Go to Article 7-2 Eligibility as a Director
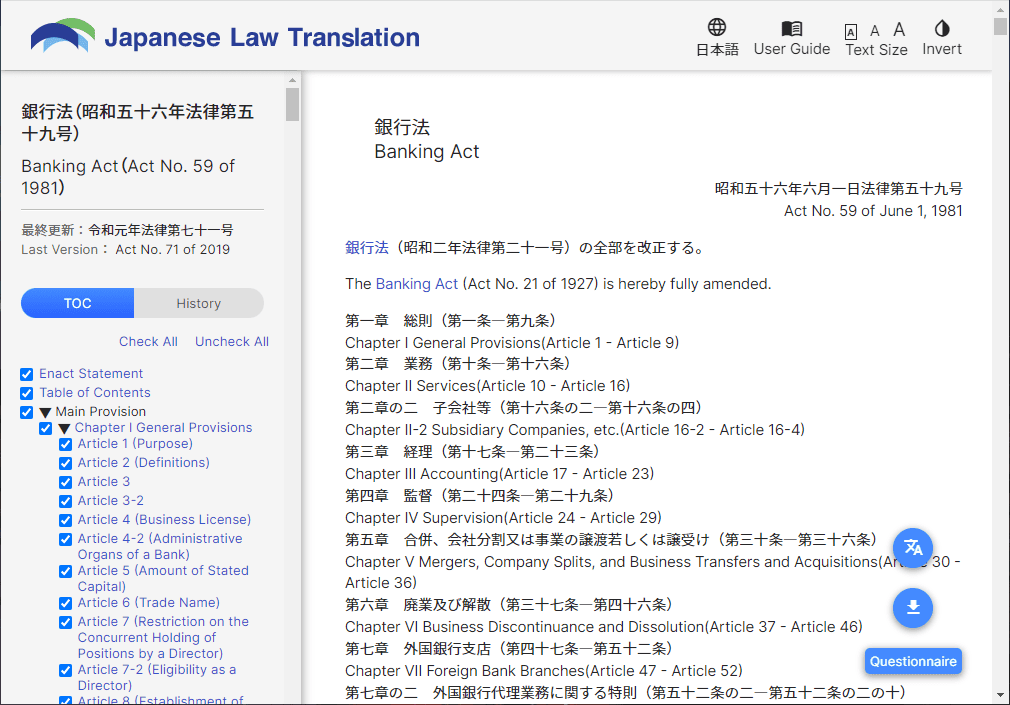 click(x=157, y=677)
